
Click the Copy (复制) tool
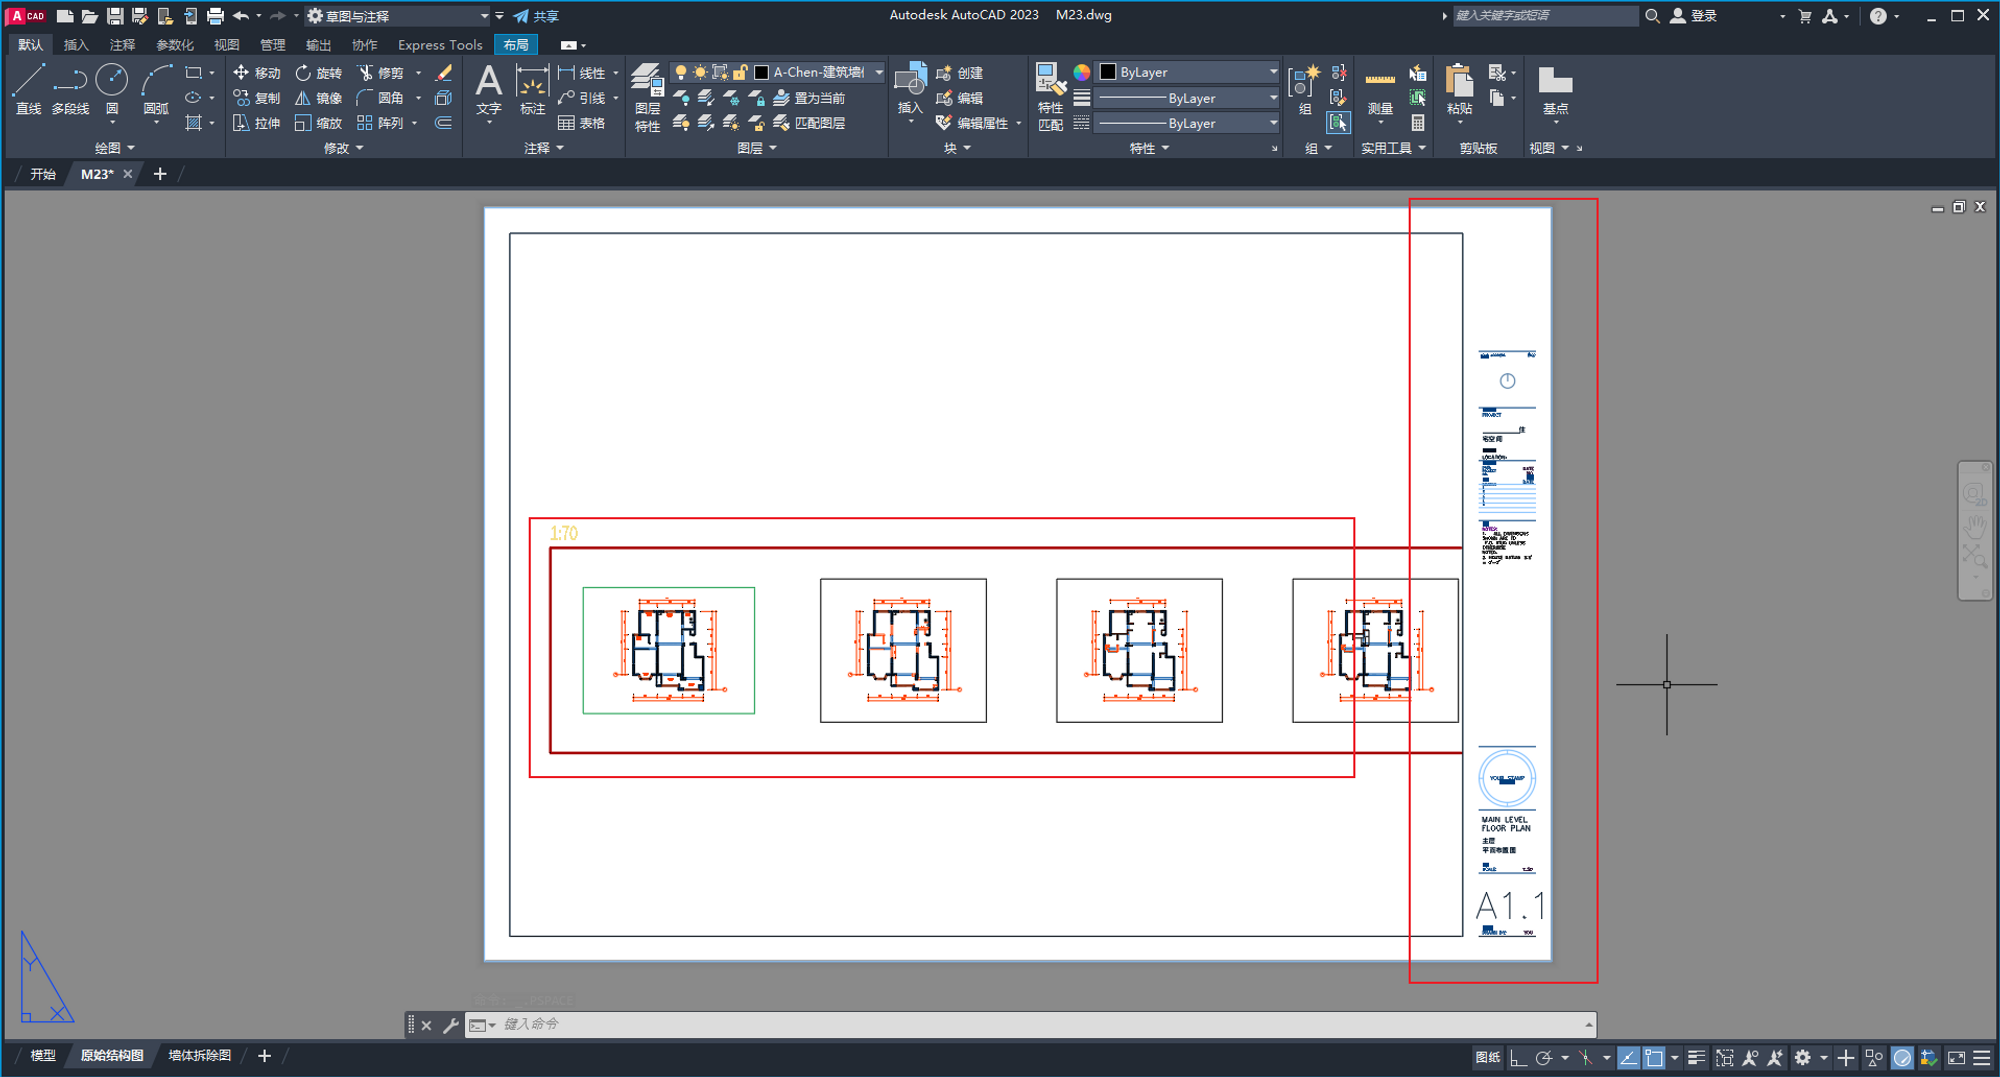point(257,98)
